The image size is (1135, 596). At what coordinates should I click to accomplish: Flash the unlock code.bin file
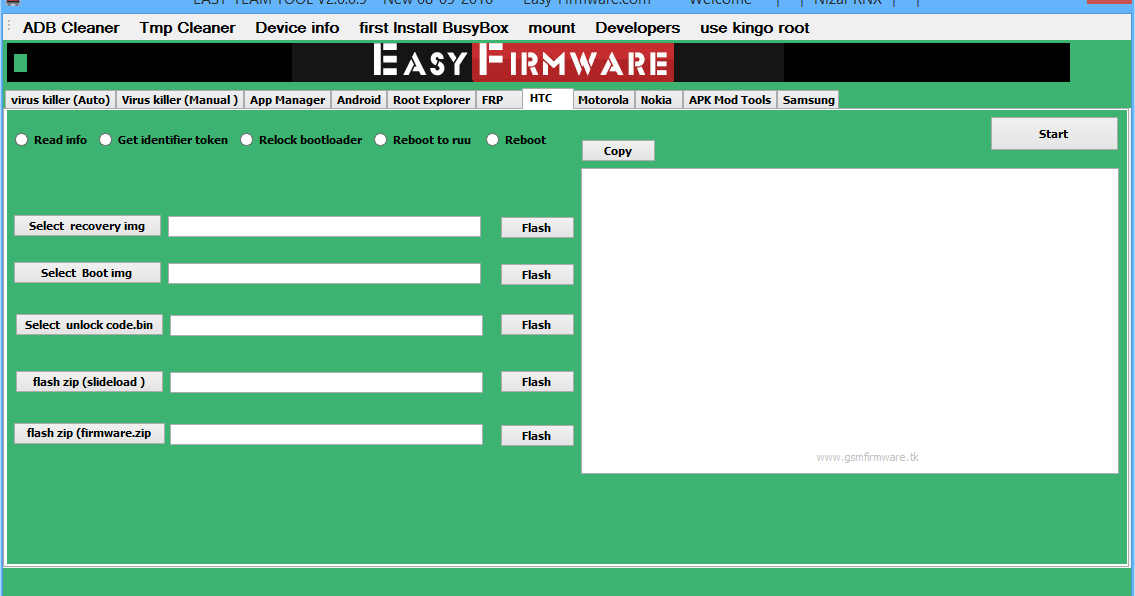click(537, 324)
